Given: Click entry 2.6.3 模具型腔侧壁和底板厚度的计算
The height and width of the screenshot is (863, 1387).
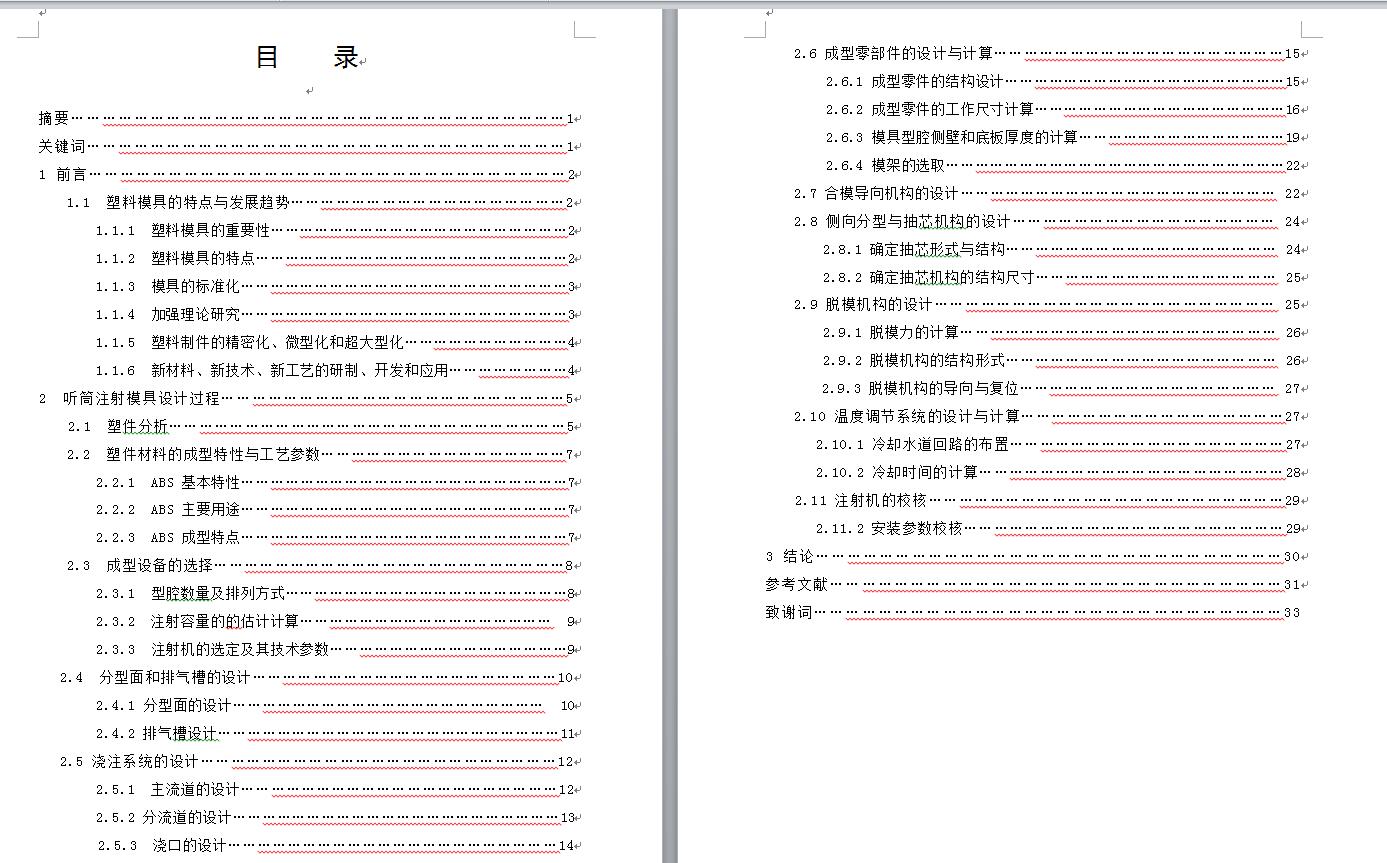Looking at the screenshot, I should coord(1063,137).
